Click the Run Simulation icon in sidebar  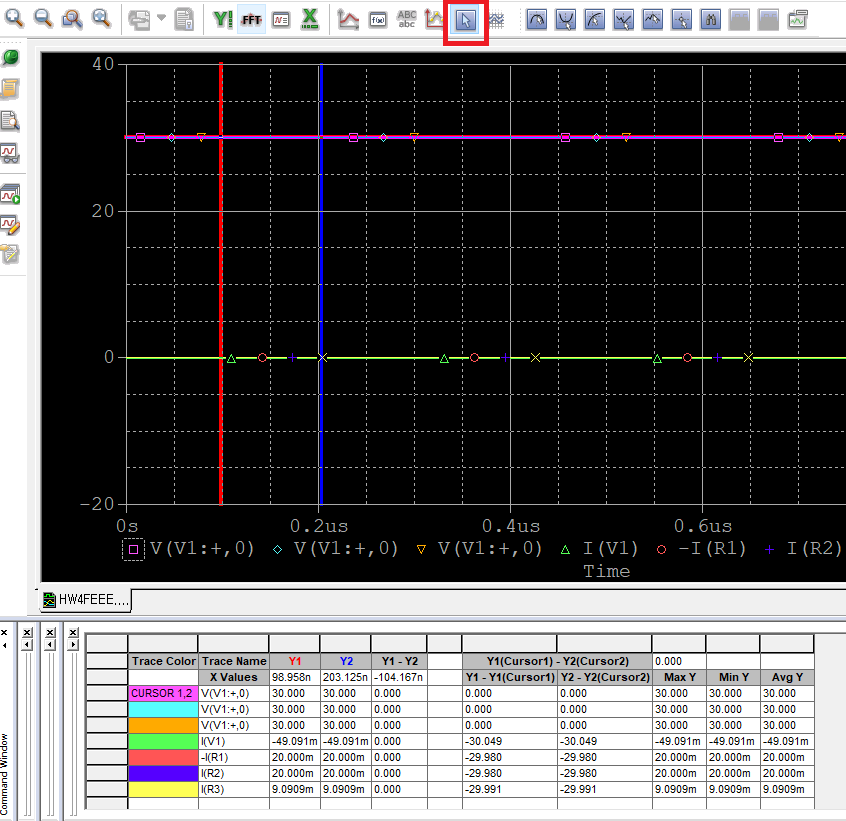click(x=10, y=192)
